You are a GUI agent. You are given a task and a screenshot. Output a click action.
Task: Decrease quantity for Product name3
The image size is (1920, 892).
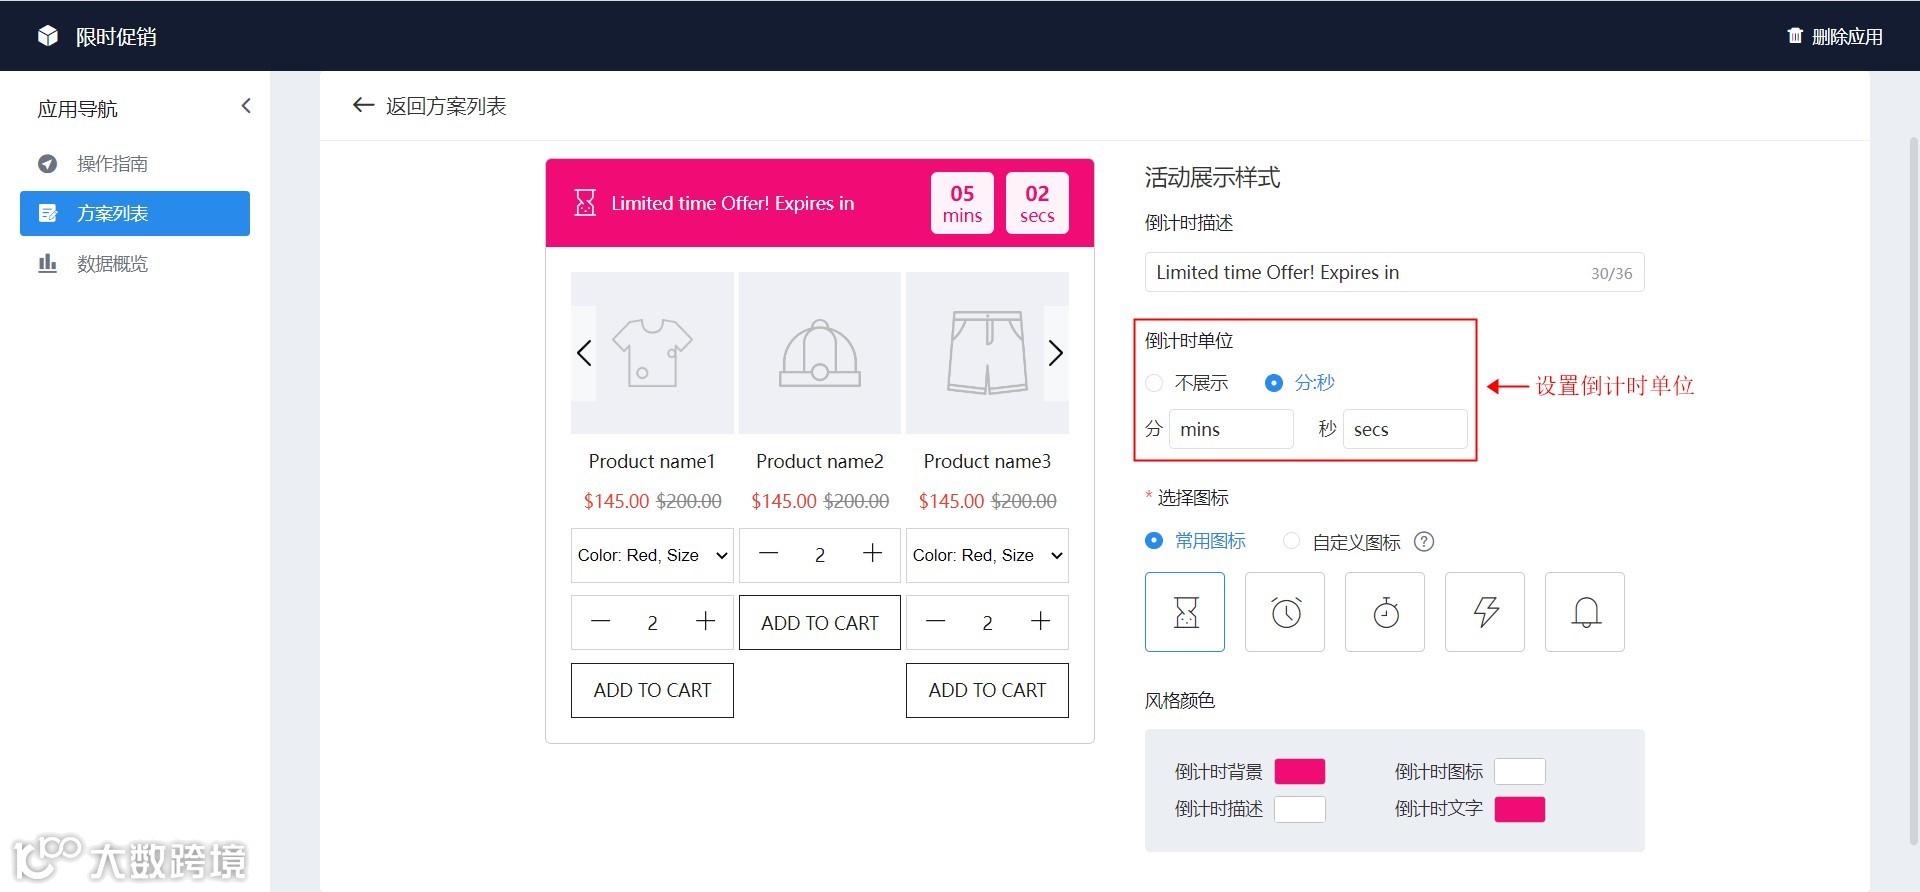935,622
